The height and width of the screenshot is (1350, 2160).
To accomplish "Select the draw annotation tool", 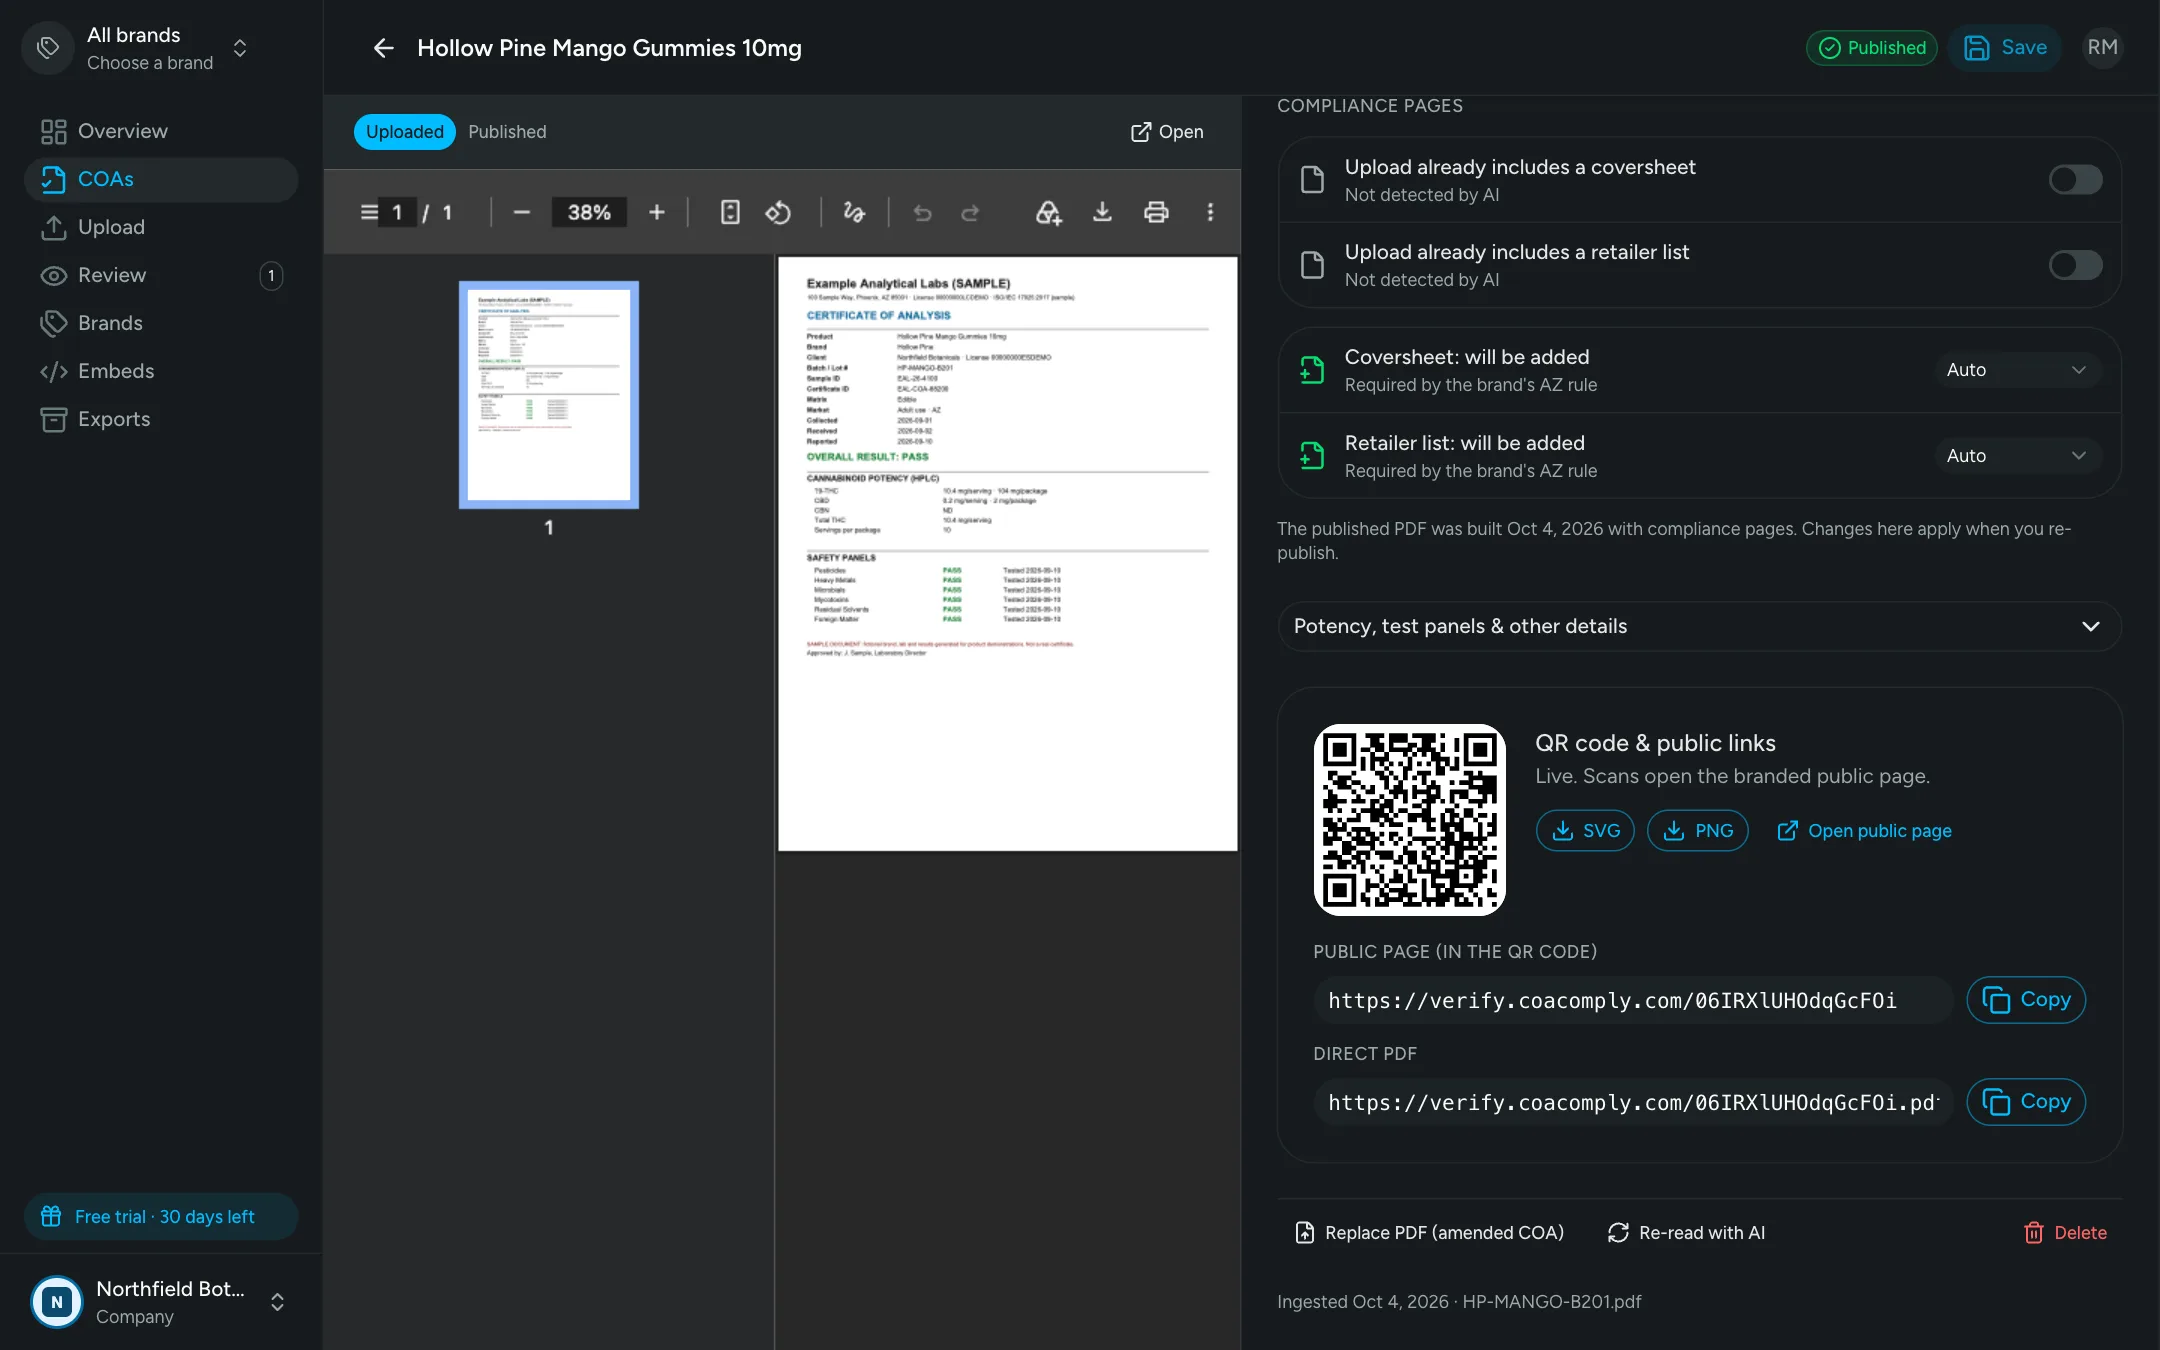I will point(854,212).
